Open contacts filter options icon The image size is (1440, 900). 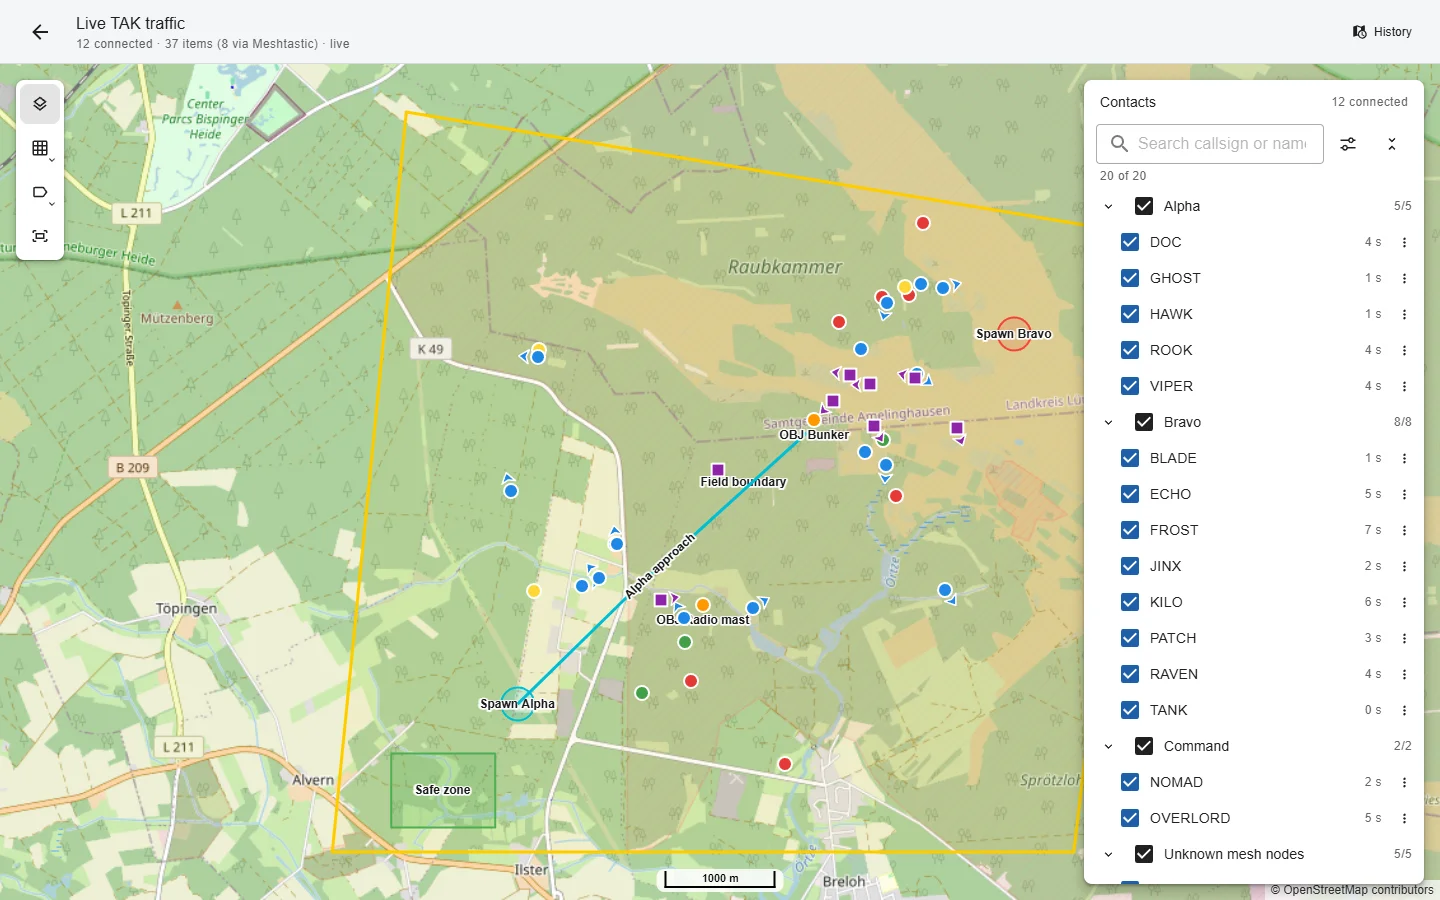(1348, 144)
